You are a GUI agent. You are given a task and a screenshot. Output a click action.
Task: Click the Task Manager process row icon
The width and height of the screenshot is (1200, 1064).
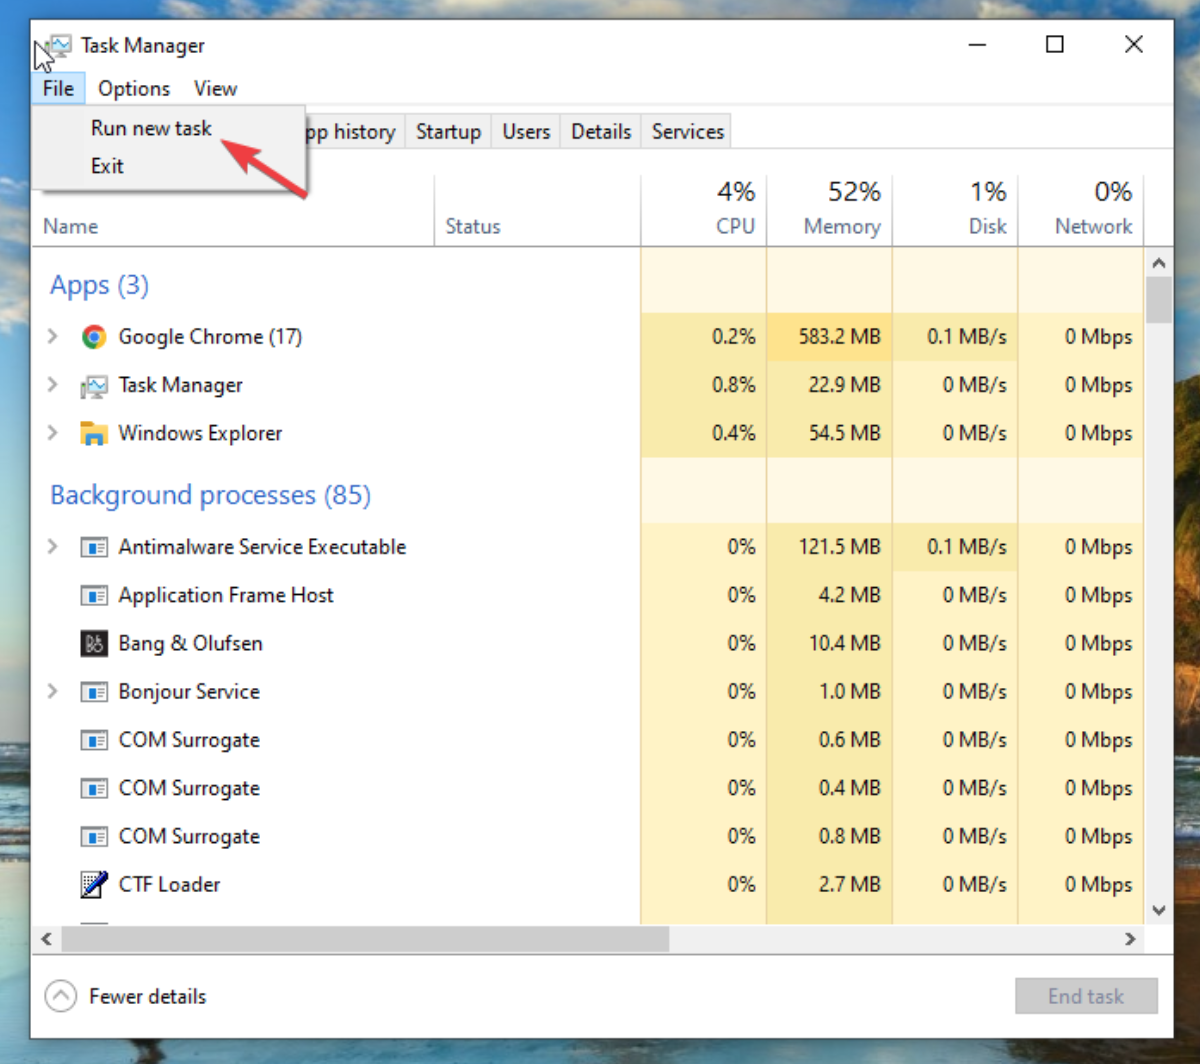pyautogui.click(x=94, y=385)
